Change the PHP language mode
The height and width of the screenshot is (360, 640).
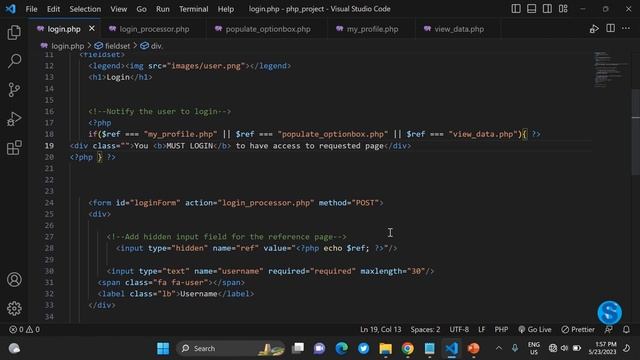point(501,329)
